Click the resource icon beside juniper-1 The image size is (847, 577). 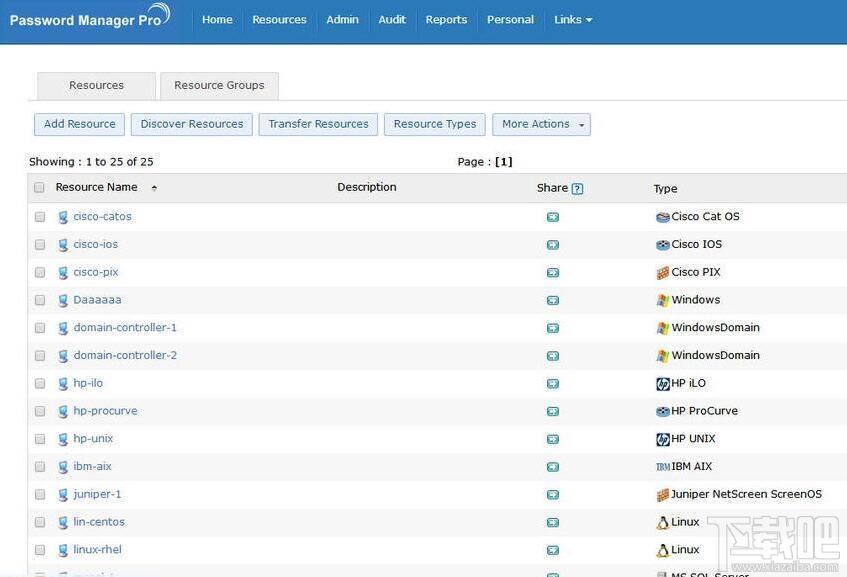click(63, 495)
